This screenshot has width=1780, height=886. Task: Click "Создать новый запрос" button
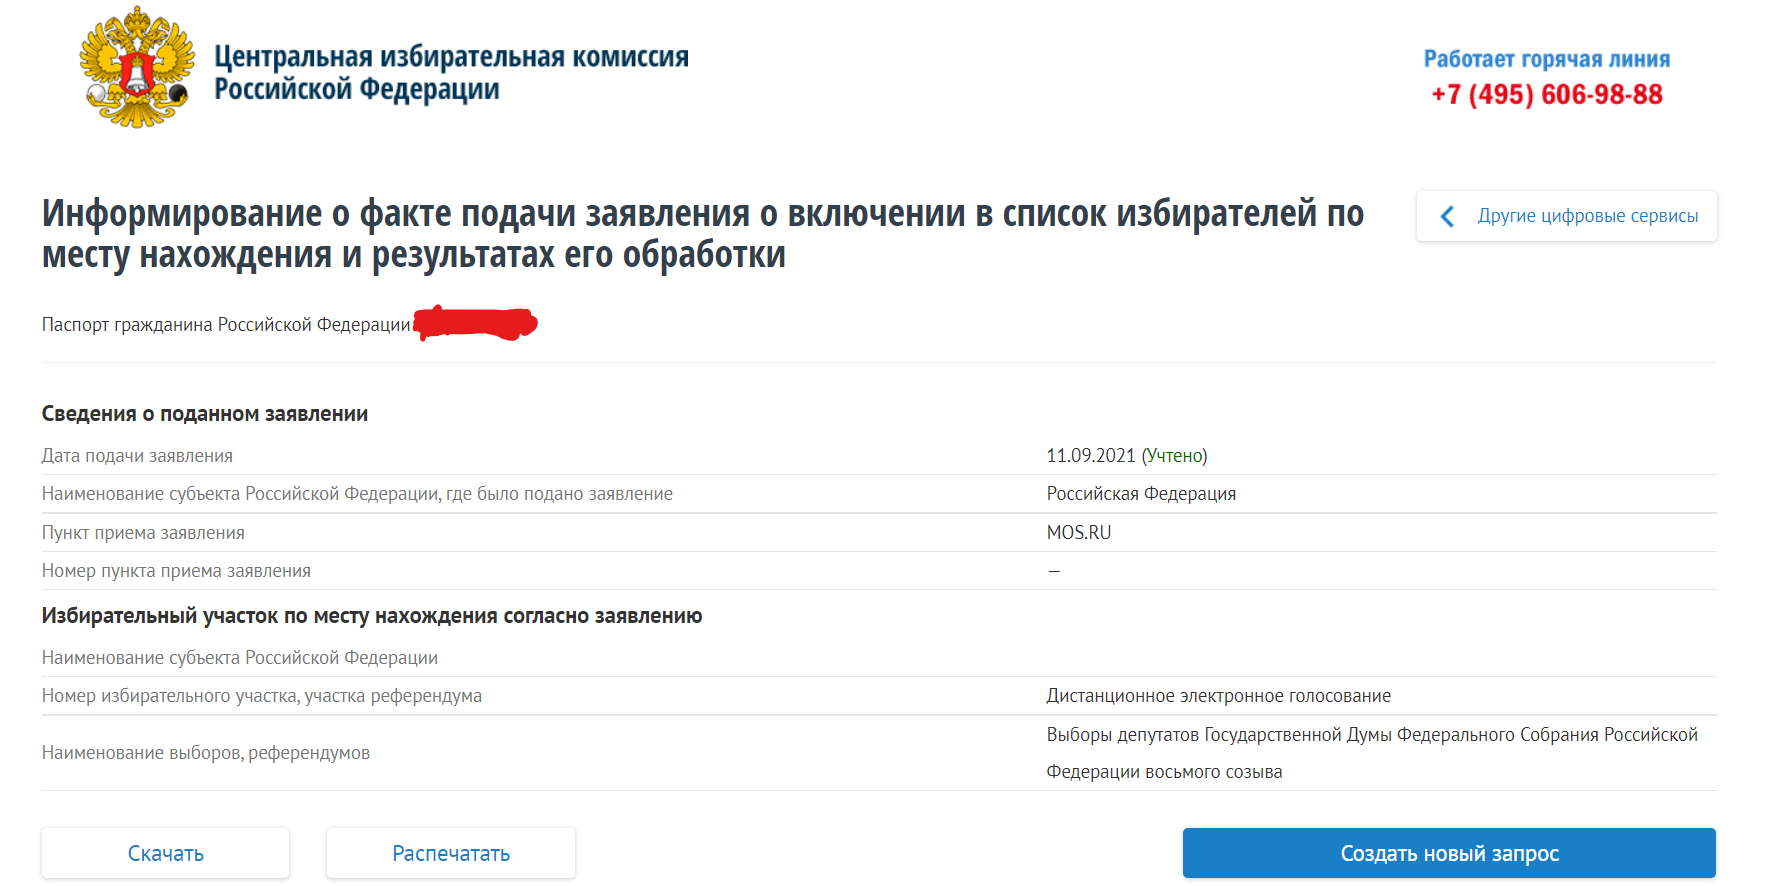(1448, 853)
